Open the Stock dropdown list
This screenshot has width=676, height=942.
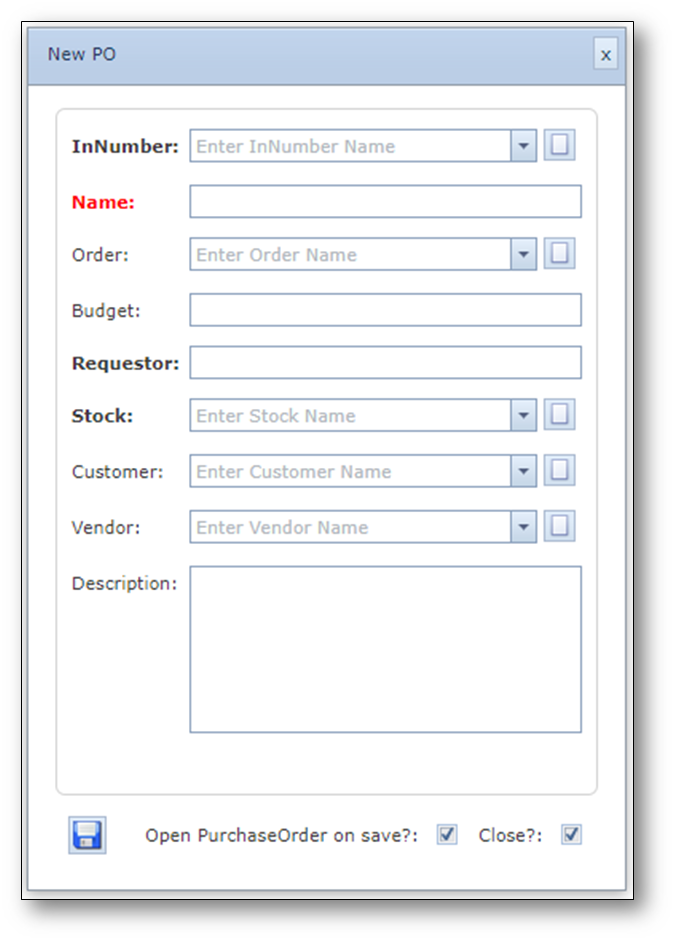(523, 415)
